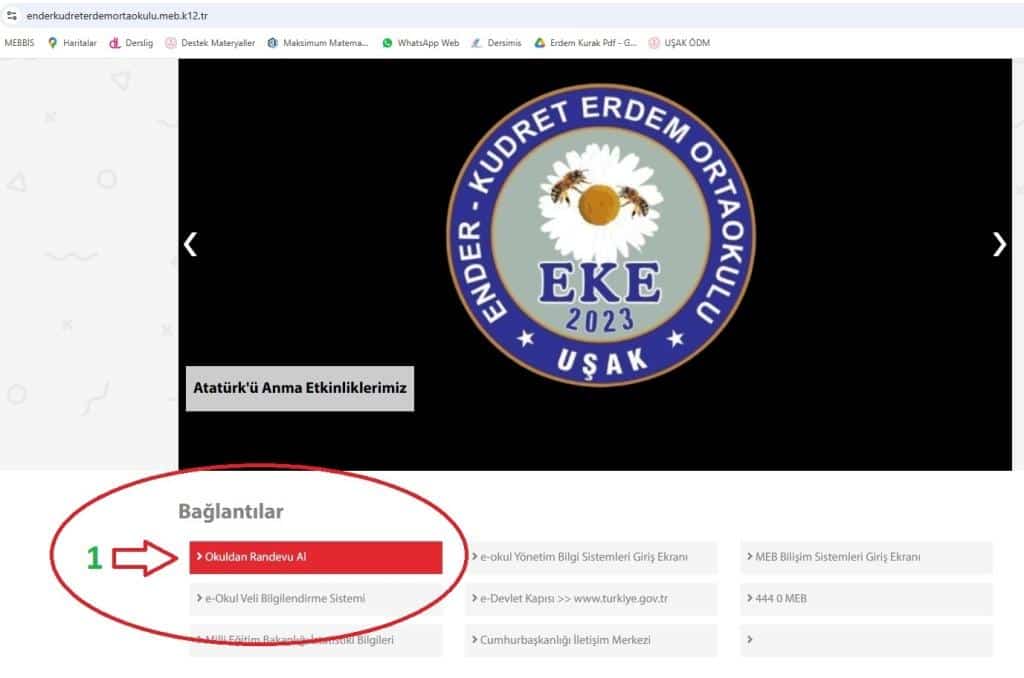Open the Derslig bookmark
Screen dimensions: 1024x678
pyautogui.click(x=131, y=42)
